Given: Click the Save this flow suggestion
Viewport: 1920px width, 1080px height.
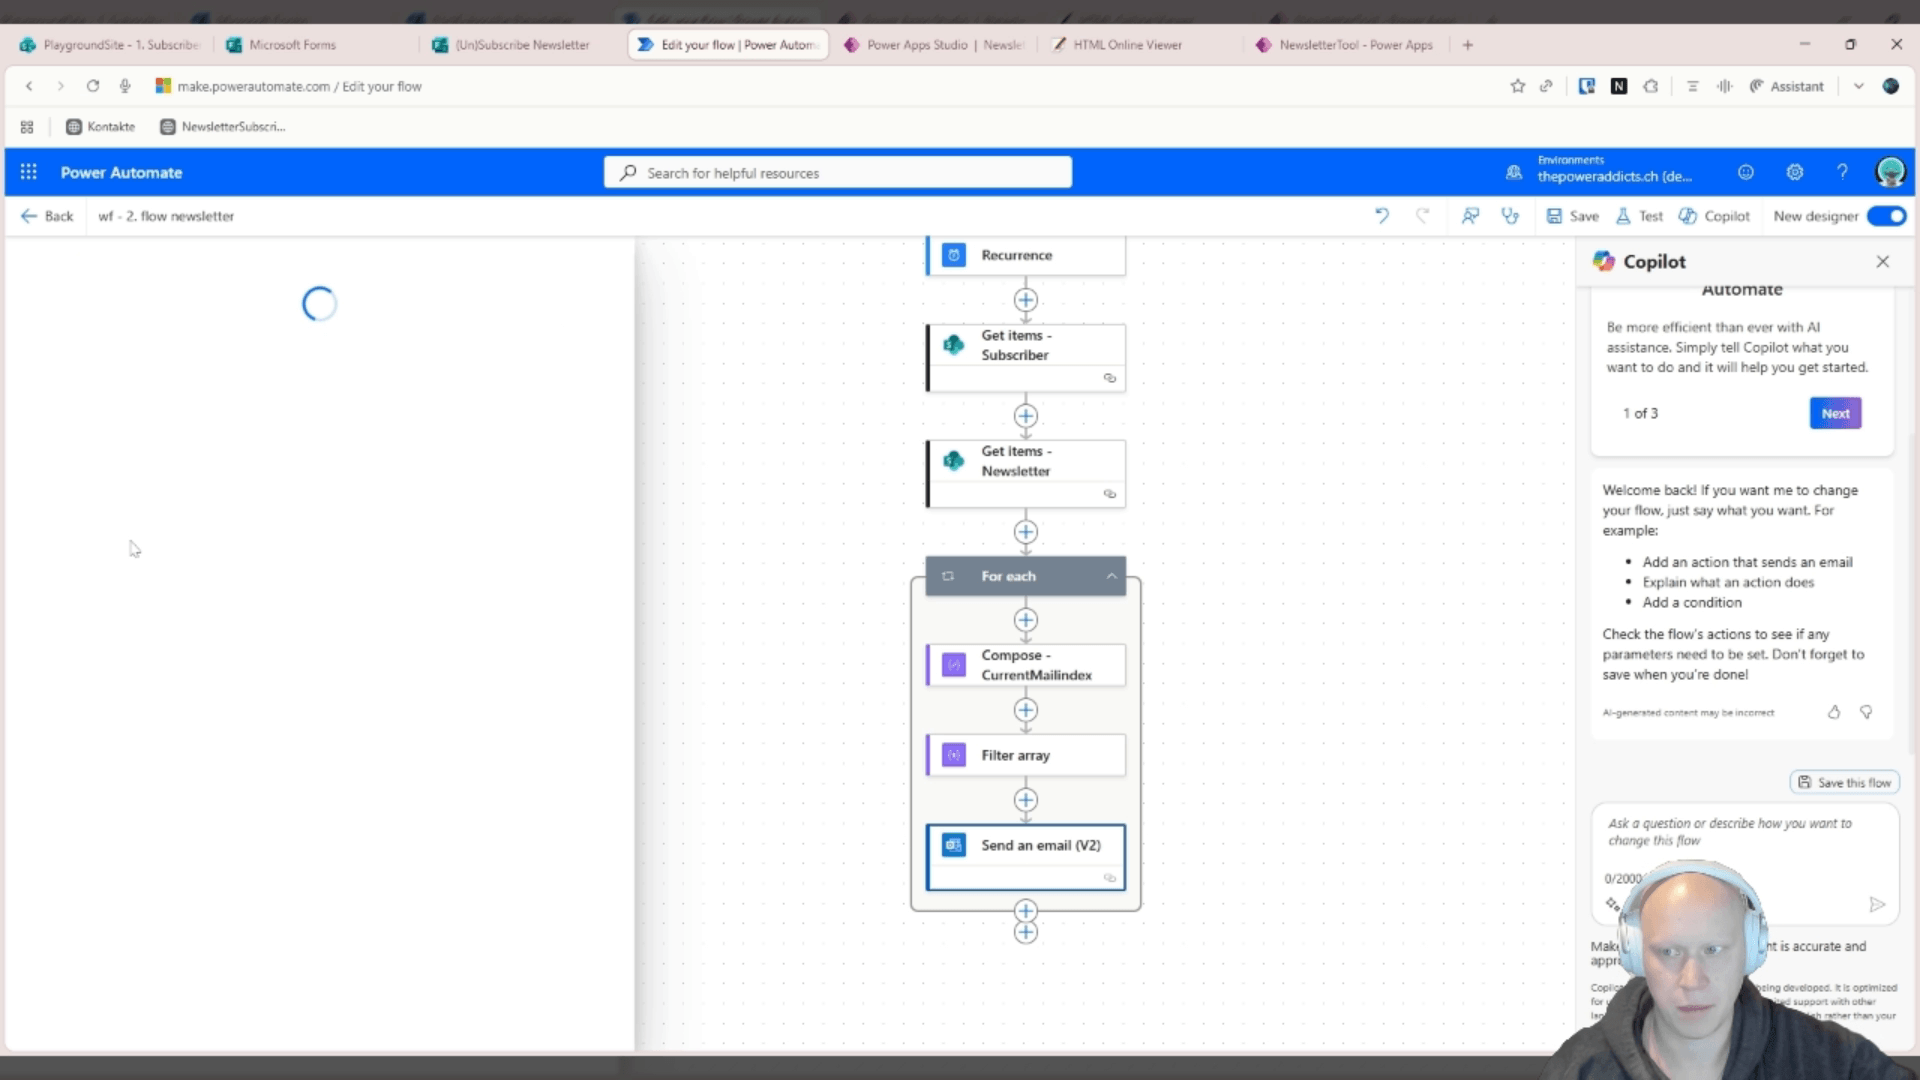Looking at the screenshot, I should (x=1845, y=782).
